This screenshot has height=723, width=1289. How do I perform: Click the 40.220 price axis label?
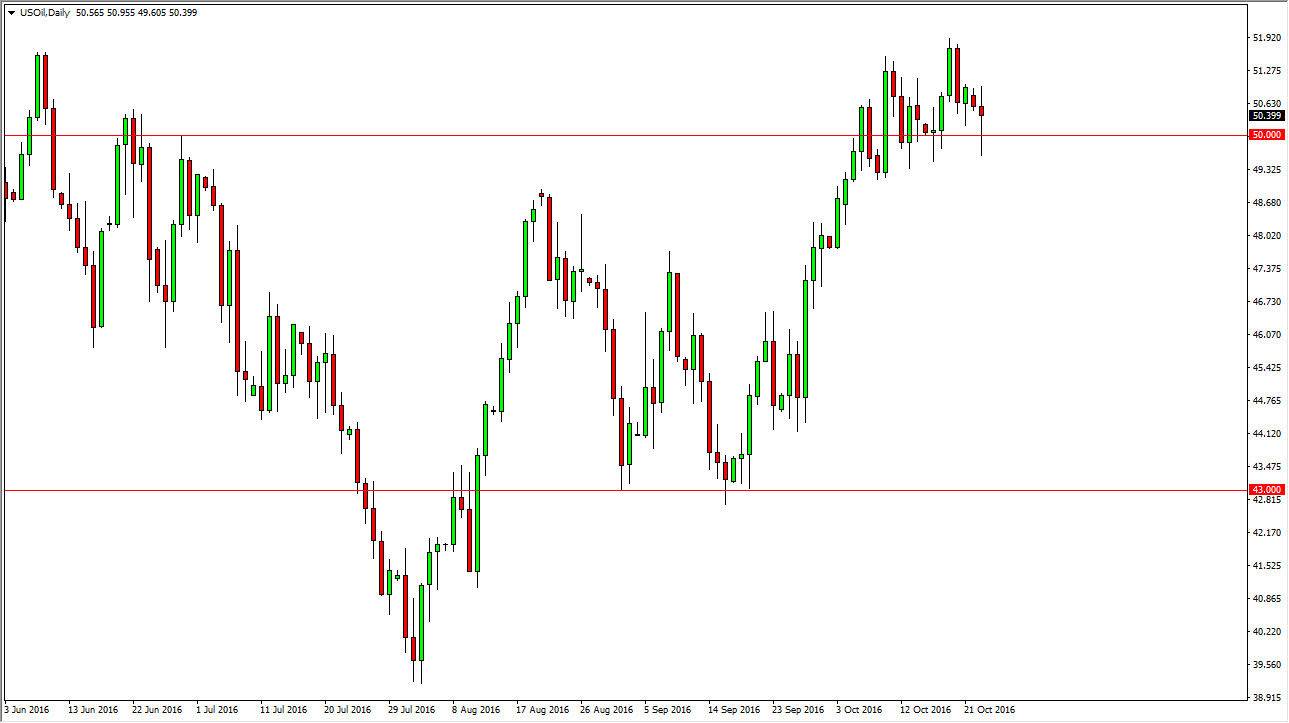coord(1265,632)
